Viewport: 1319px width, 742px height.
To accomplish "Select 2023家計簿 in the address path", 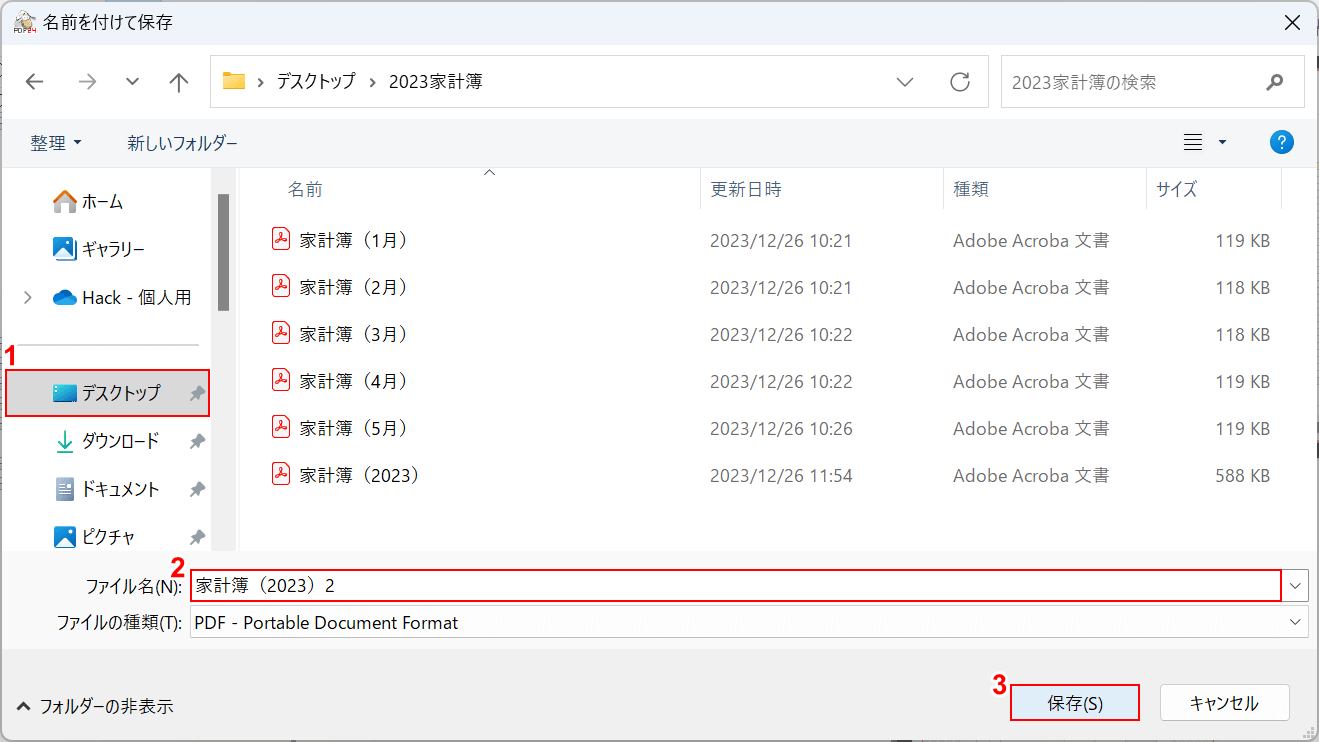I will 436,82.
